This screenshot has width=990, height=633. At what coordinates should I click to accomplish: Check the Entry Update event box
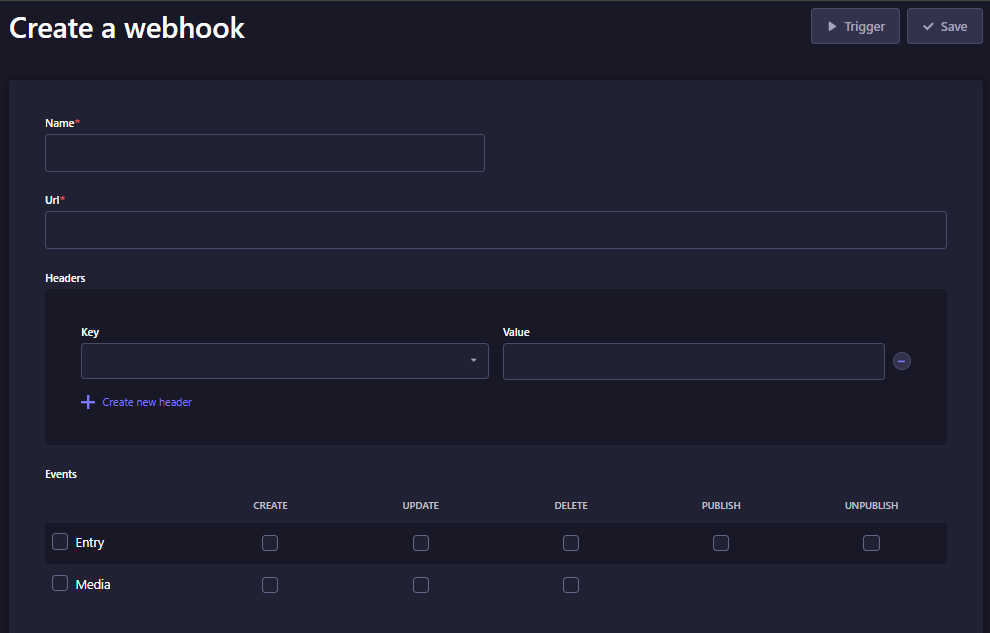(x=421, y=543)
